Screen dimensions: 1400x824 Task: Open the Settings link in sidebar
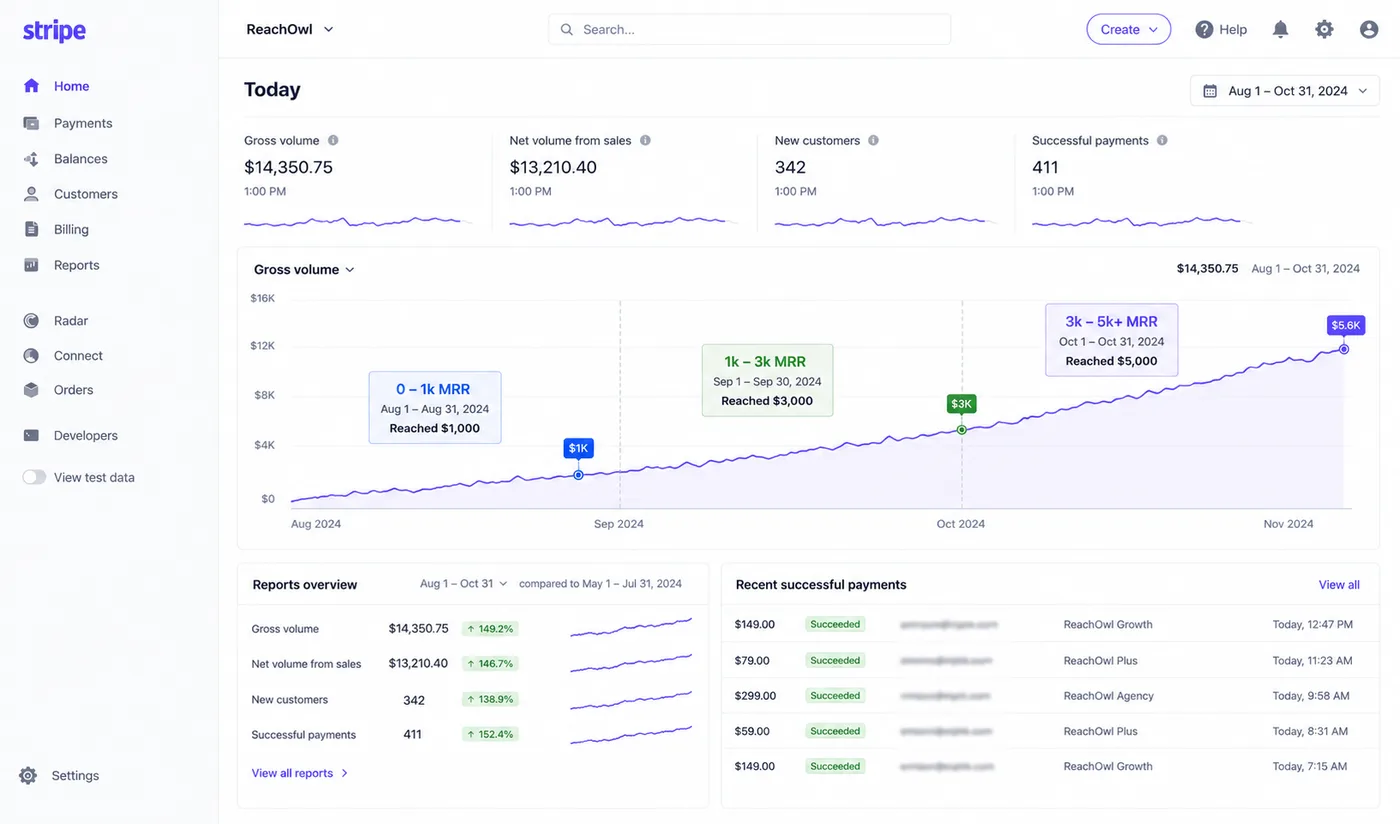(75, 775)
